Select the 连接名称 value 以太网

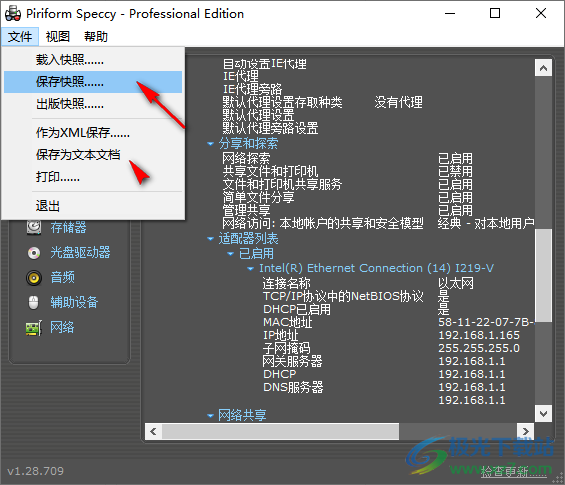pyautogui.click(x=455, y=283)
